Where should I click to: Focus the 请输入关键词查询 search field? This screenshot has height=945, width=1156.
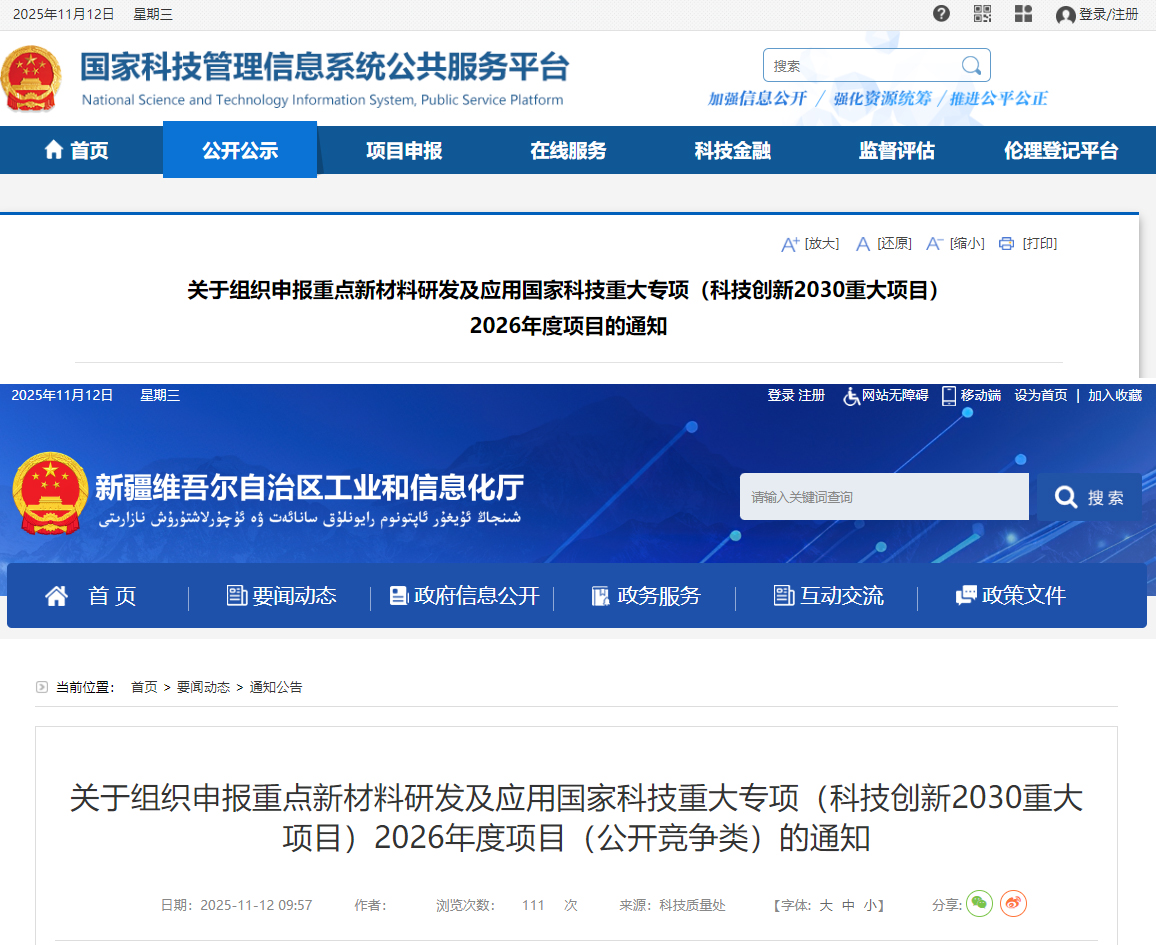pyautogui.click(x=883, y=497)
